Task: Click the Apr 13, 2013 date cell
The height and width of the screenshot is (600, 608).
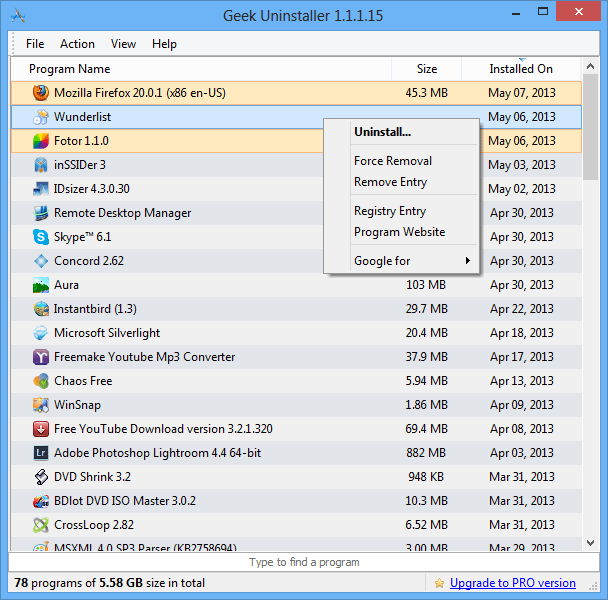Action: point(522,381)
